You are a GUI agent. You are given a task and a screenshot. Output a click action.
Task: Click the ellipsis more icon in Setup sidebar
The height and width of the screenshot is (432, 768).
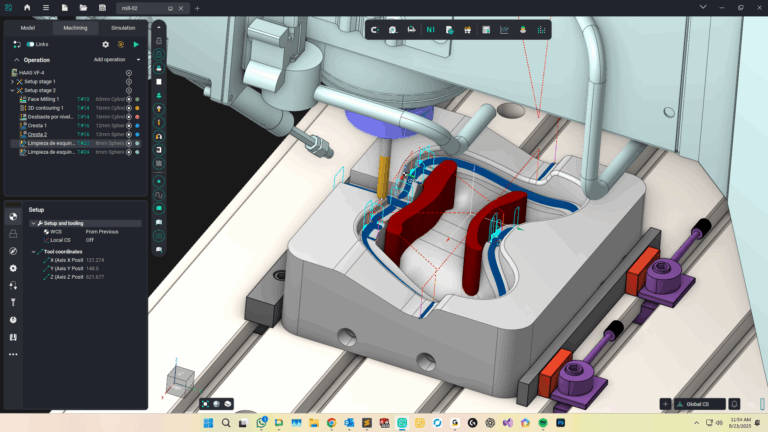click(x=13, y=354)
